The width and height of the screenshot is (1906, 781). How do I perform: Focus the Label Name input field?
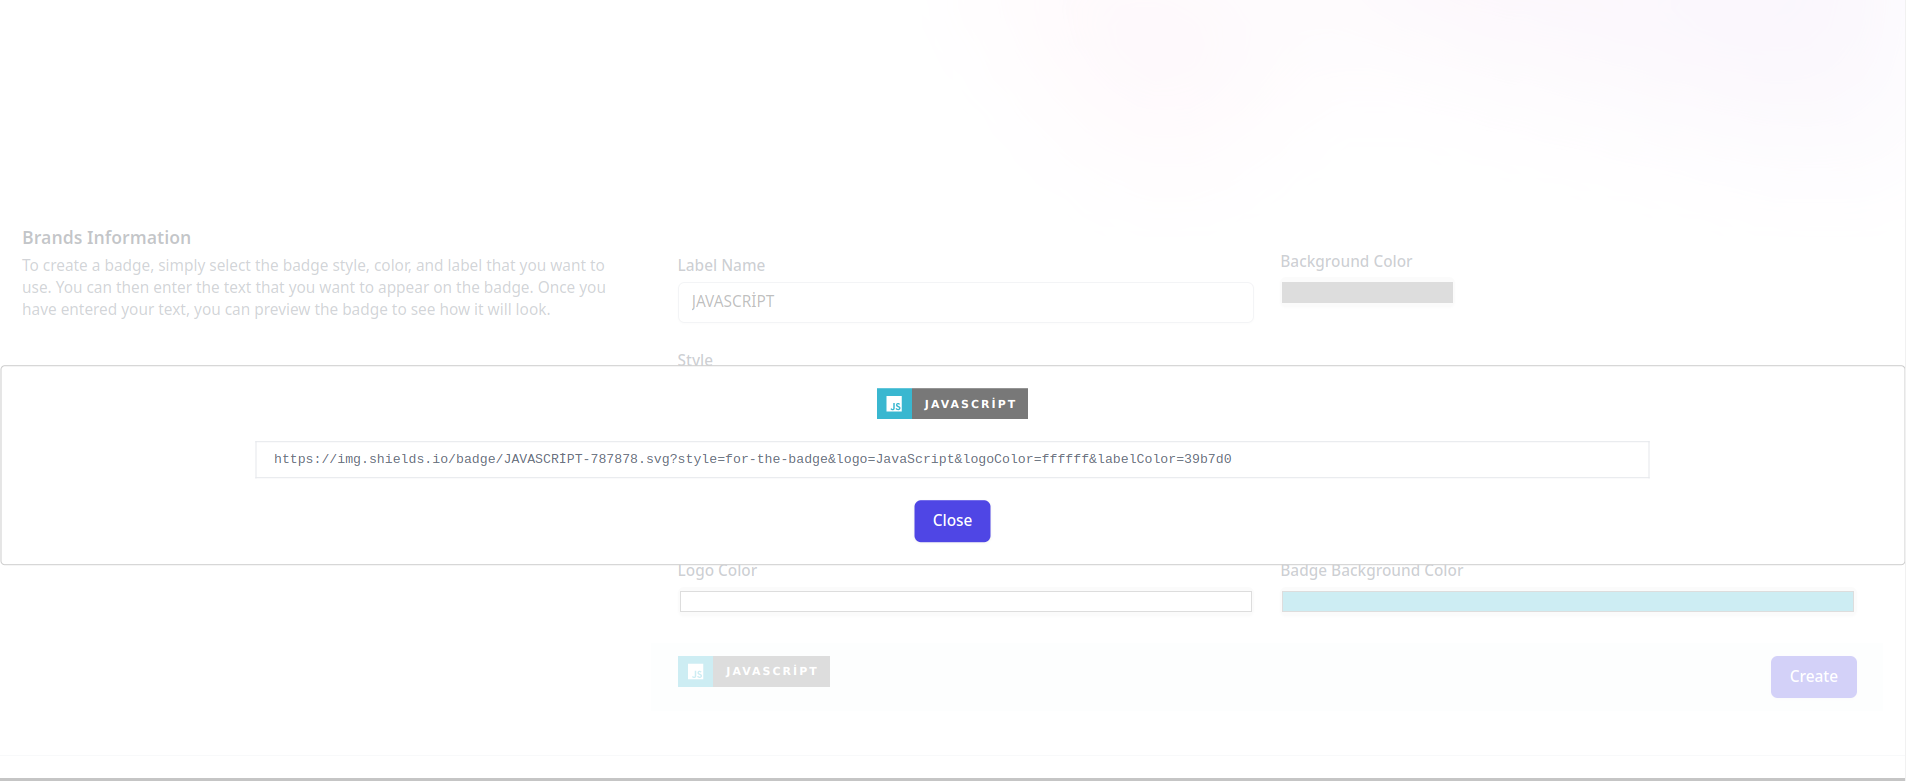coord(965,302)
